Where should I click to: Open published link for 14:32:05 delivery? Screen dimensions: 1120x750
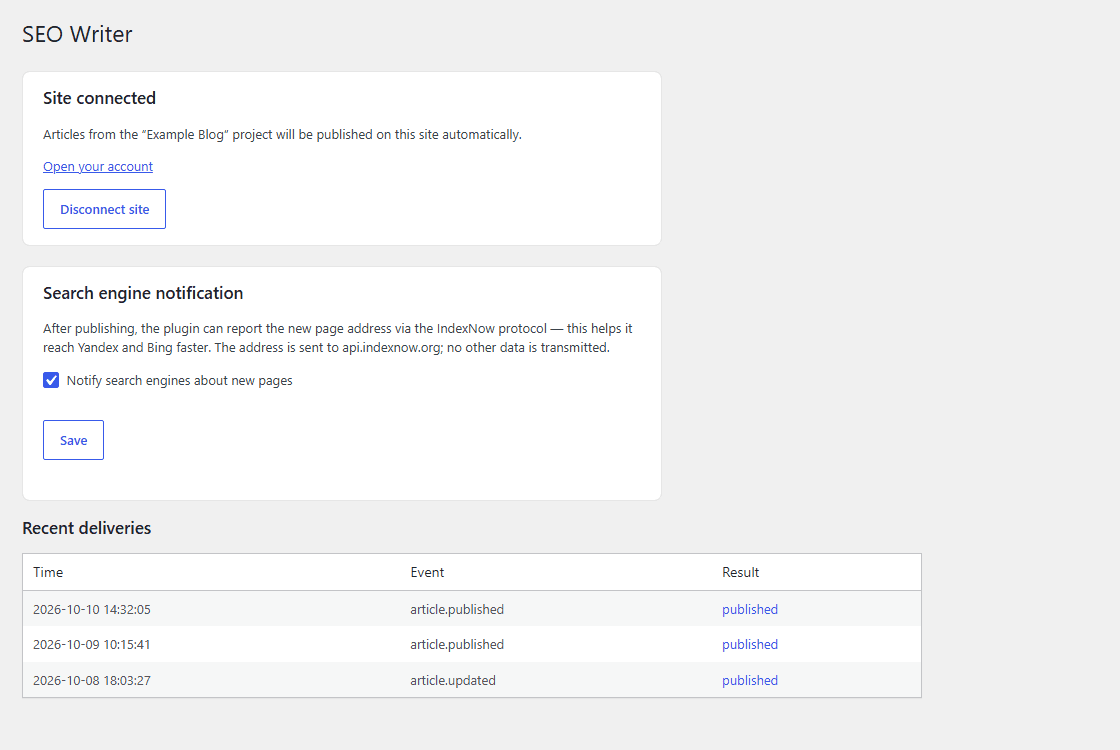[750, 609]
